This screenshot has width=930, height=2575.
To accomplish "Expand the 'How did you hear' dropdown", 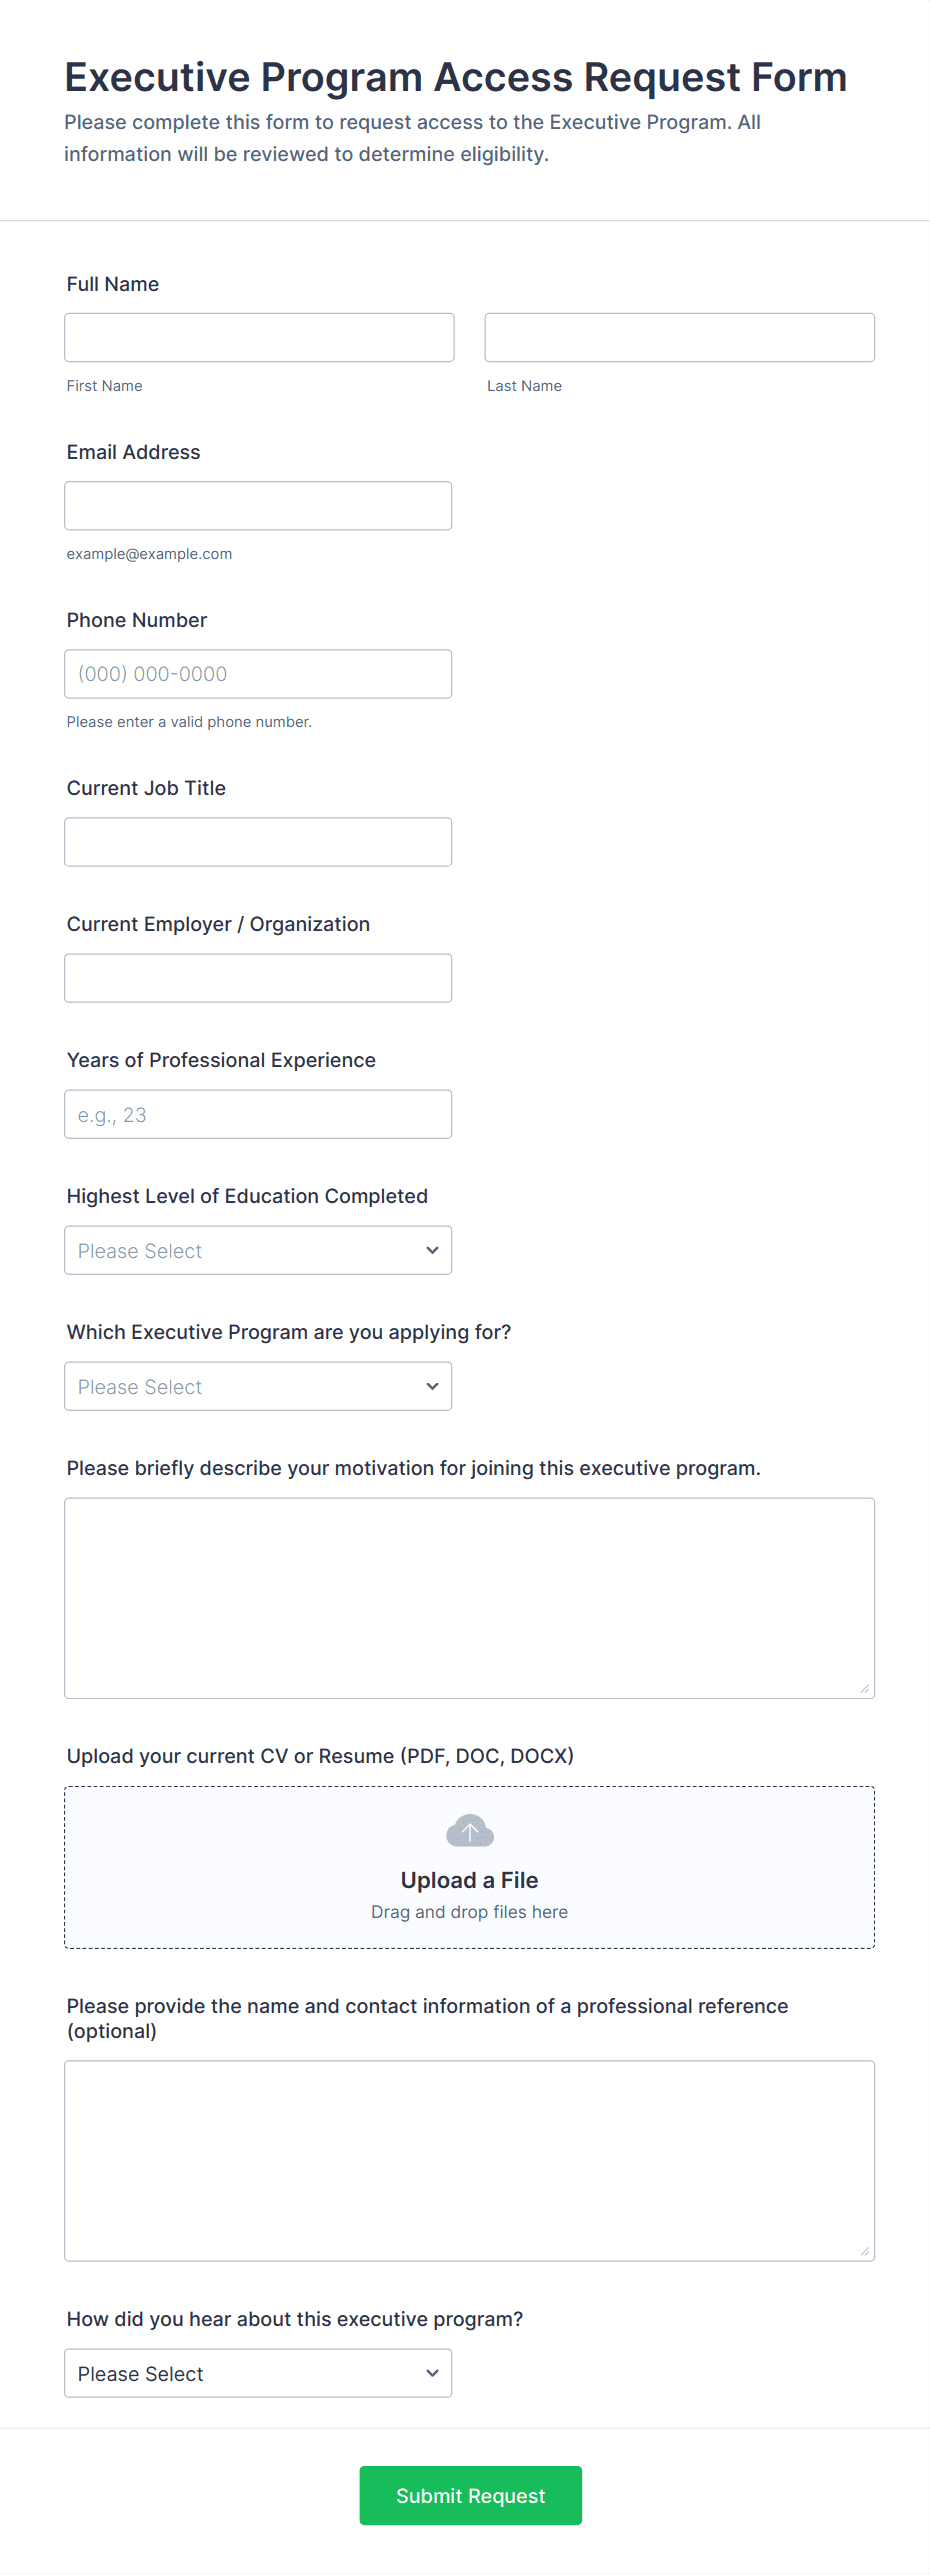I will pos(257,2373).
